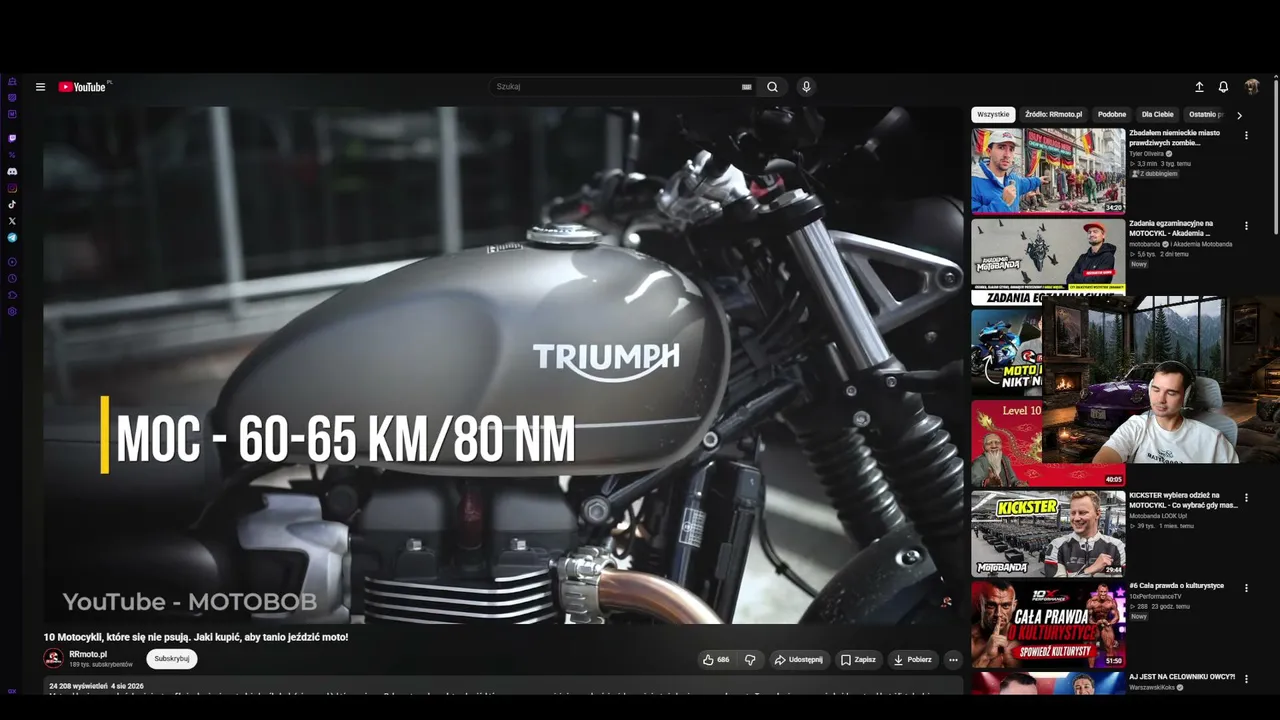Image resolution: width=1280 pixels, height=720 pixels.
Task: Open Discord from the browser sidebar
Action: pyautogui.click(x=12, y=171)
